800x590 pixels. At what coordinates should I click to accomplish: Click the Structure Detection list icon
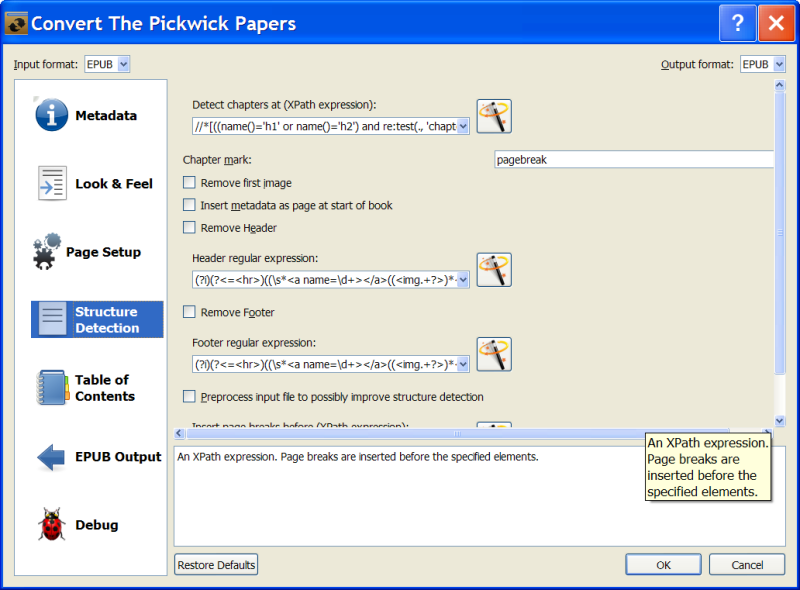pyautogui.click(x=53, y=319)
